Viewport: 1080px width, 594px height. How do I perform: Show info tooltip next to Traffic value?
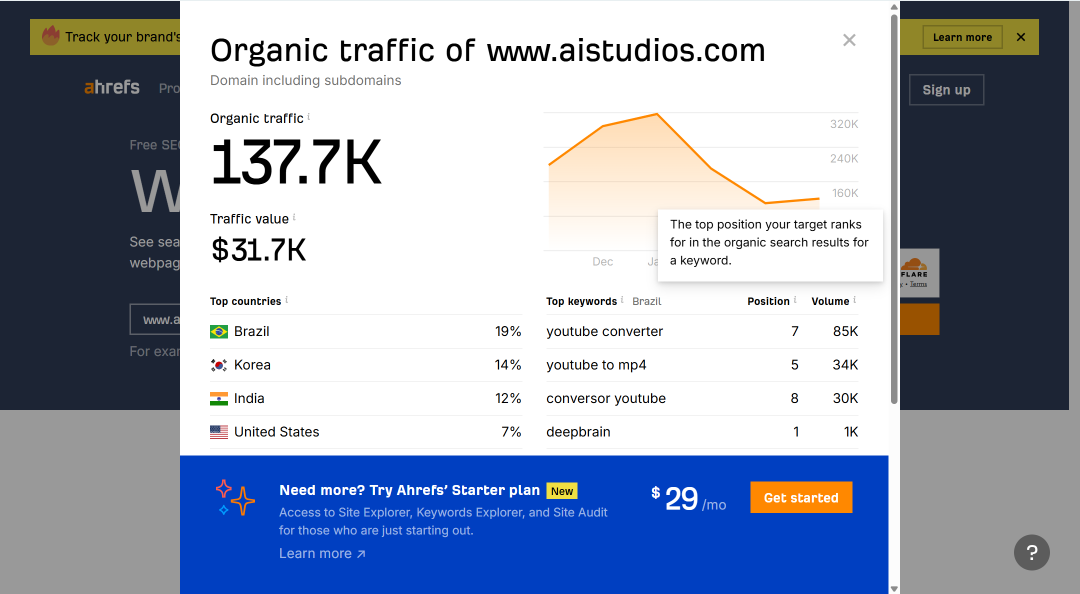tap(294, 217)
